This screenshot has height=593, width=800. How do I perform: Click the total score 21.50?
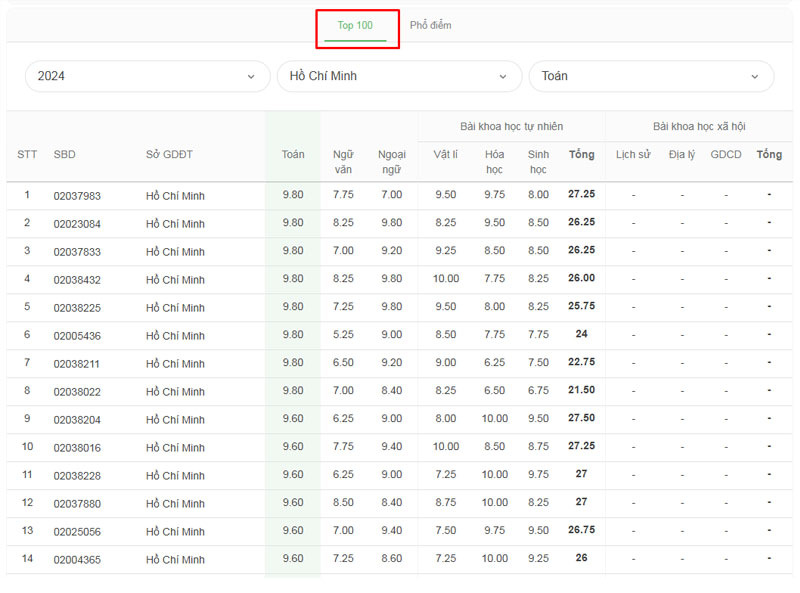coord(582,390)
